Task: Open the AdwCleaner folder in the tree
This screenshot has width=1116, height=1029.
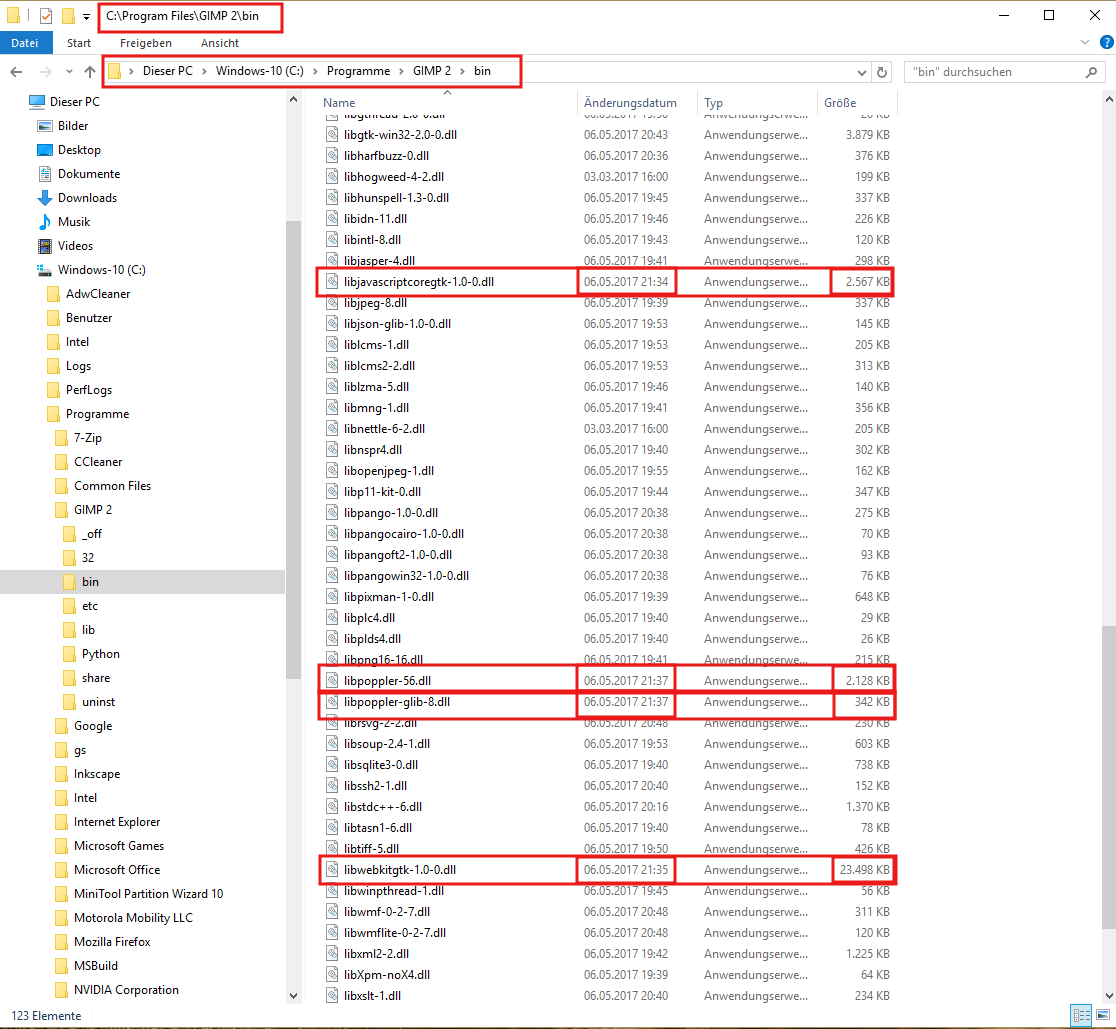Action: click(98, 294)
